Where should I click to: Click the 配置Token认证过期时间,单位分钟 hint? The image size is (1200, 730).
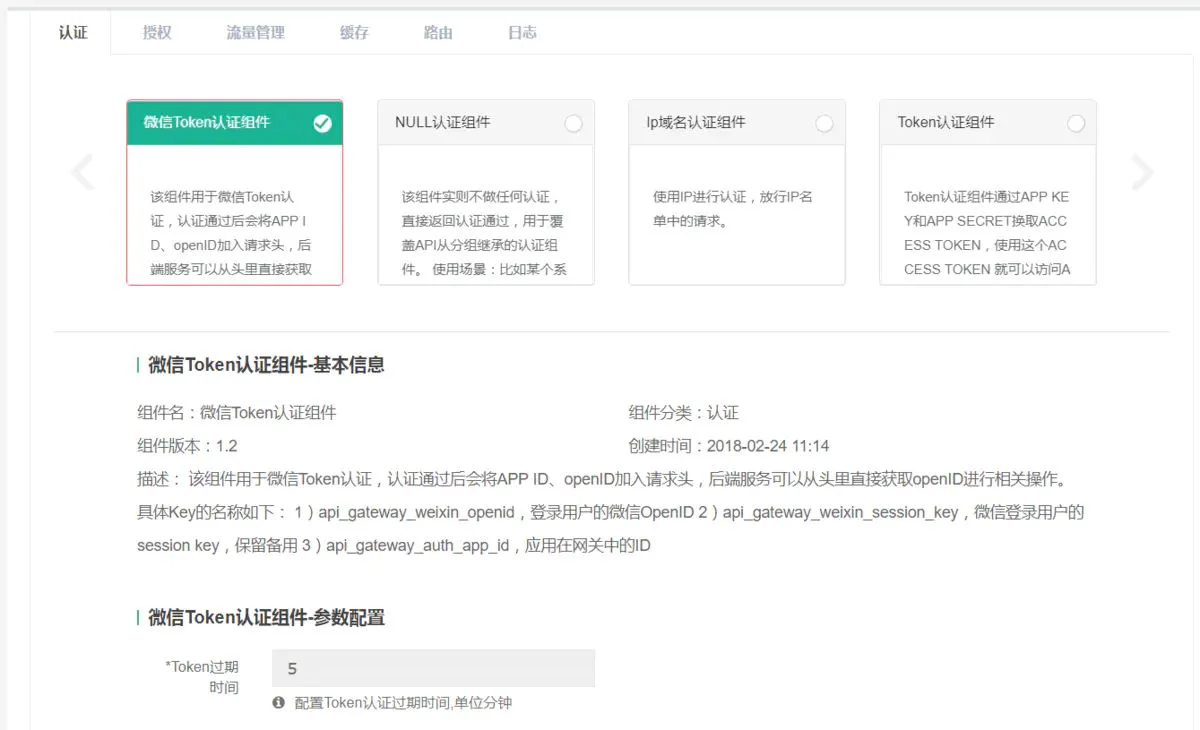(403, 703)
